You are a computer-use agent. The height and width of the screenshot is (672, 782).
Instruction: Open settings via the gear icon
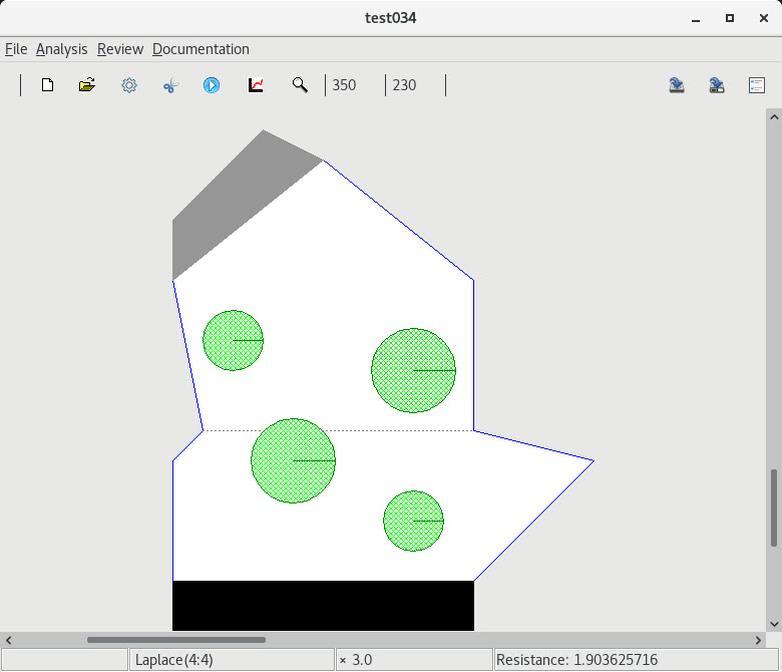[x=129, y=85]
